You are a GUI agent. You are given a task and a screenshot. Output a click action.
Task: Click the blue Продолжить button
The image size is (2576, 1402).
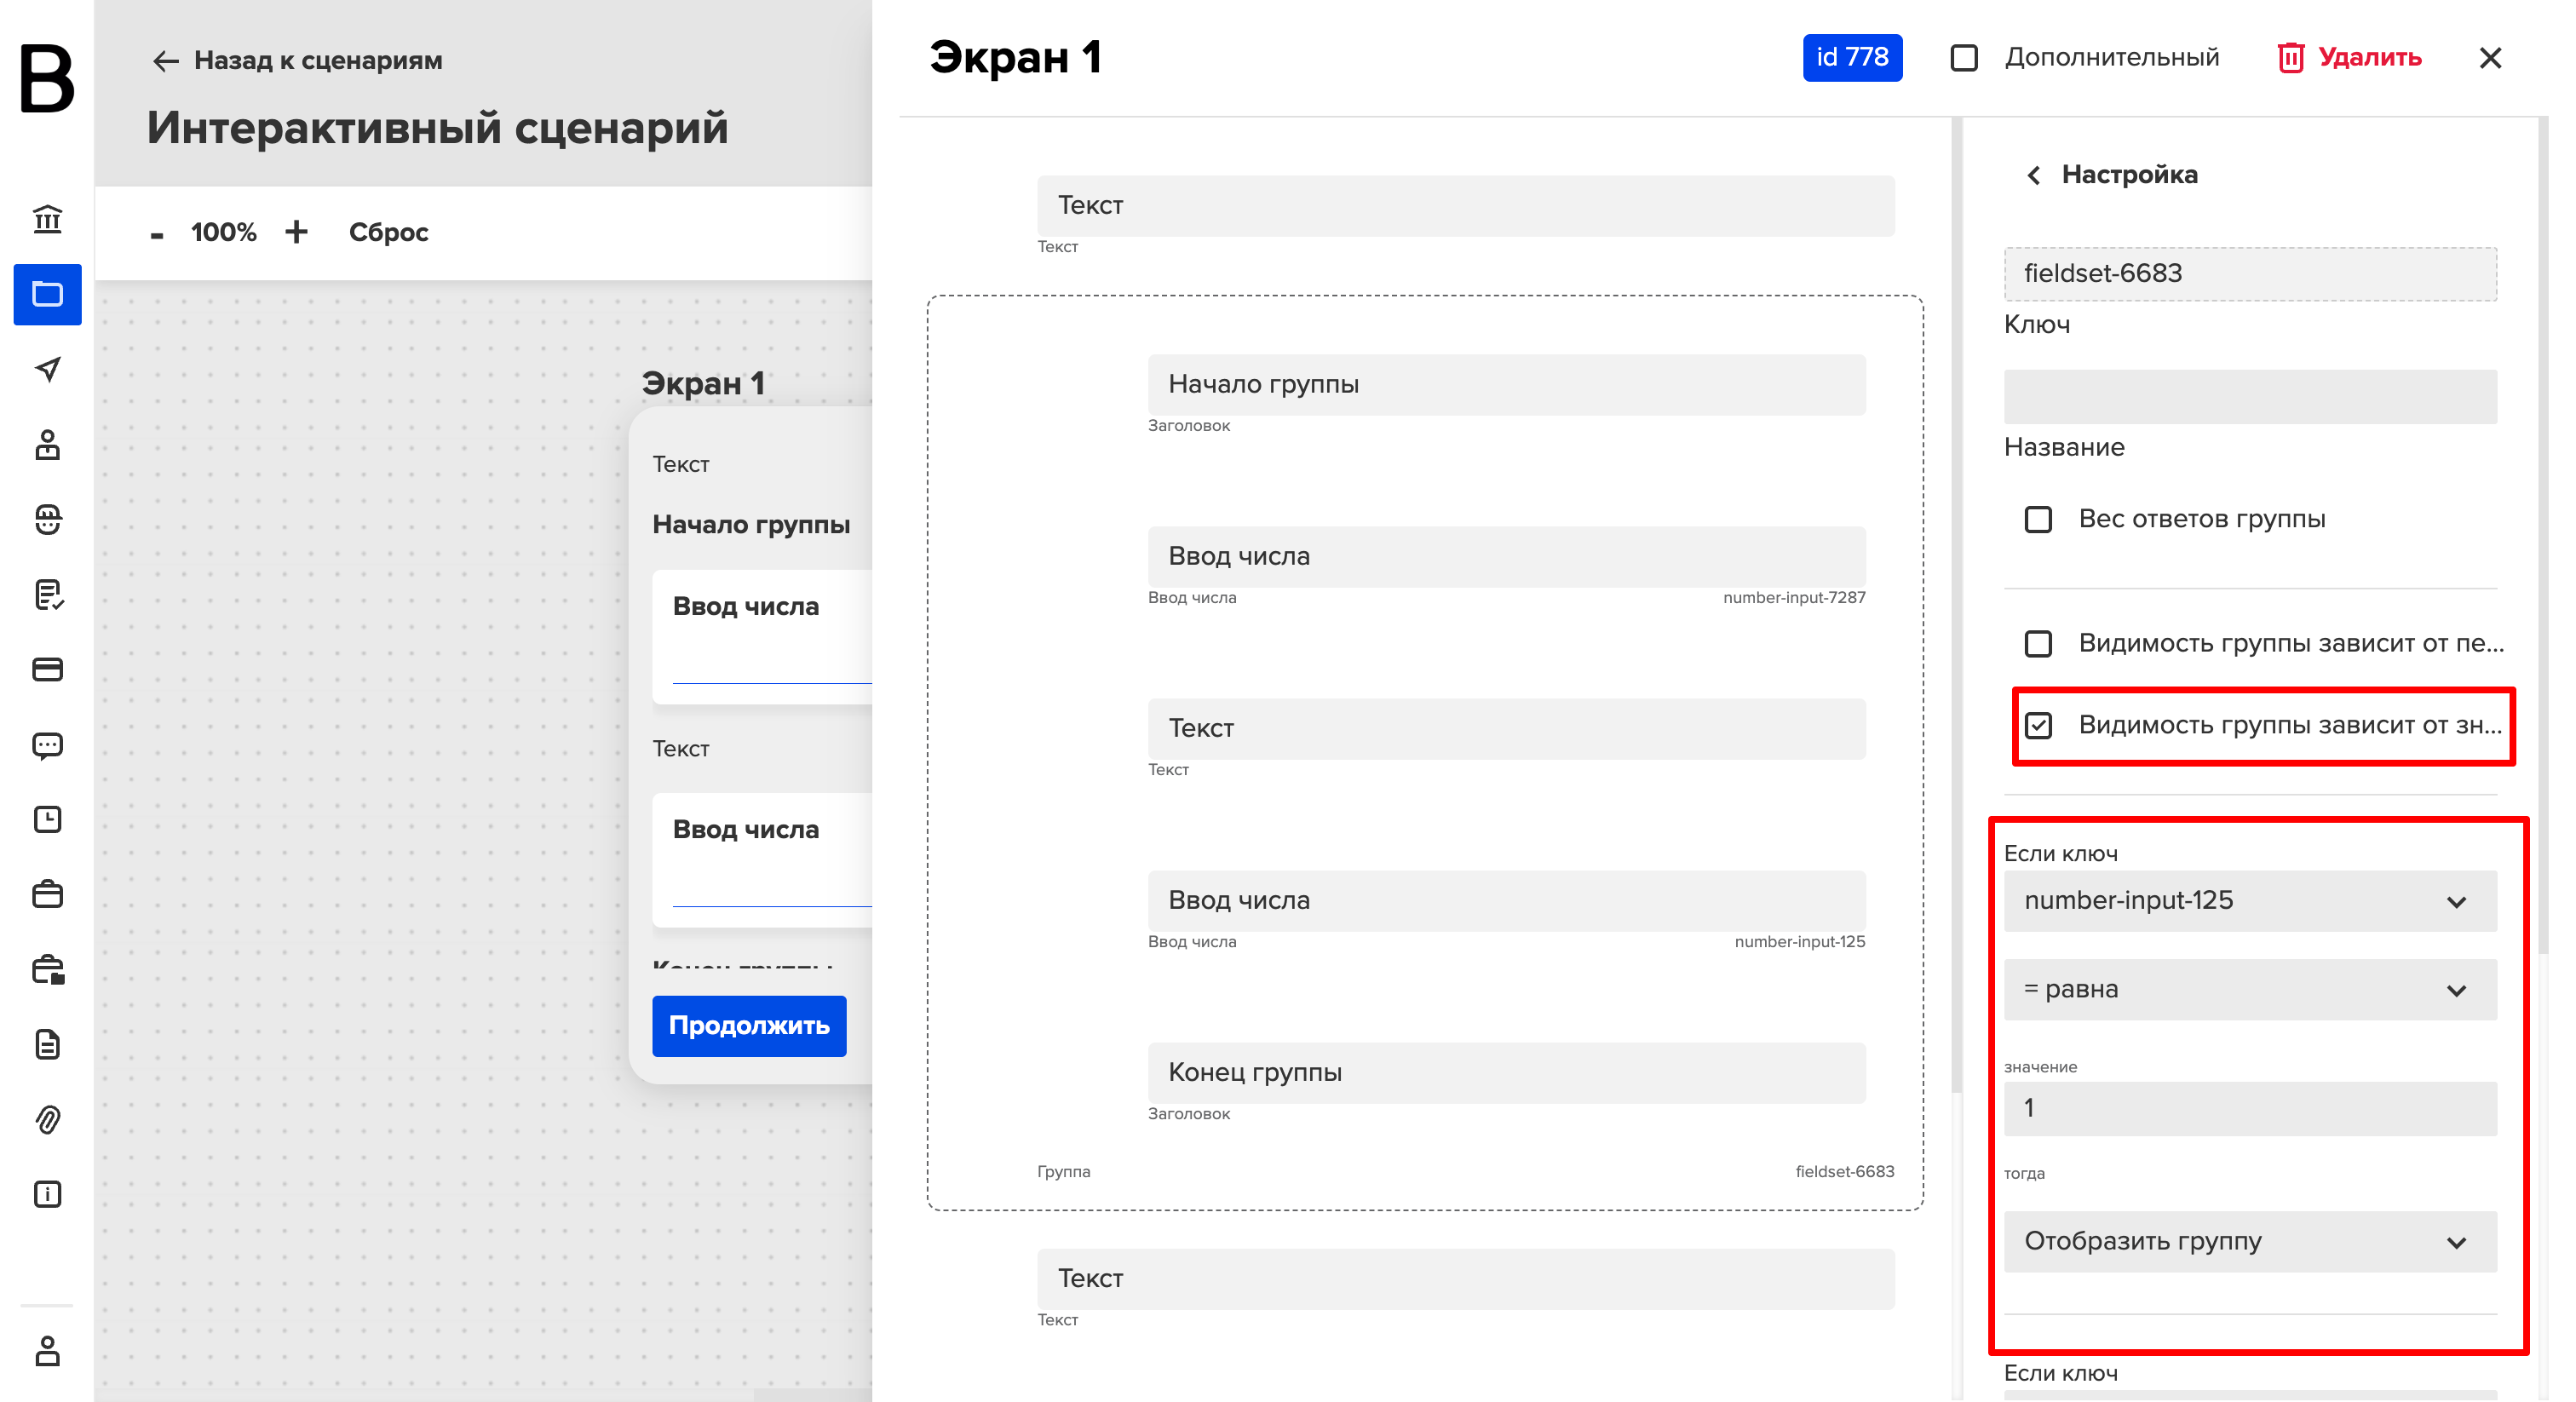click(x=749, y=1025)
